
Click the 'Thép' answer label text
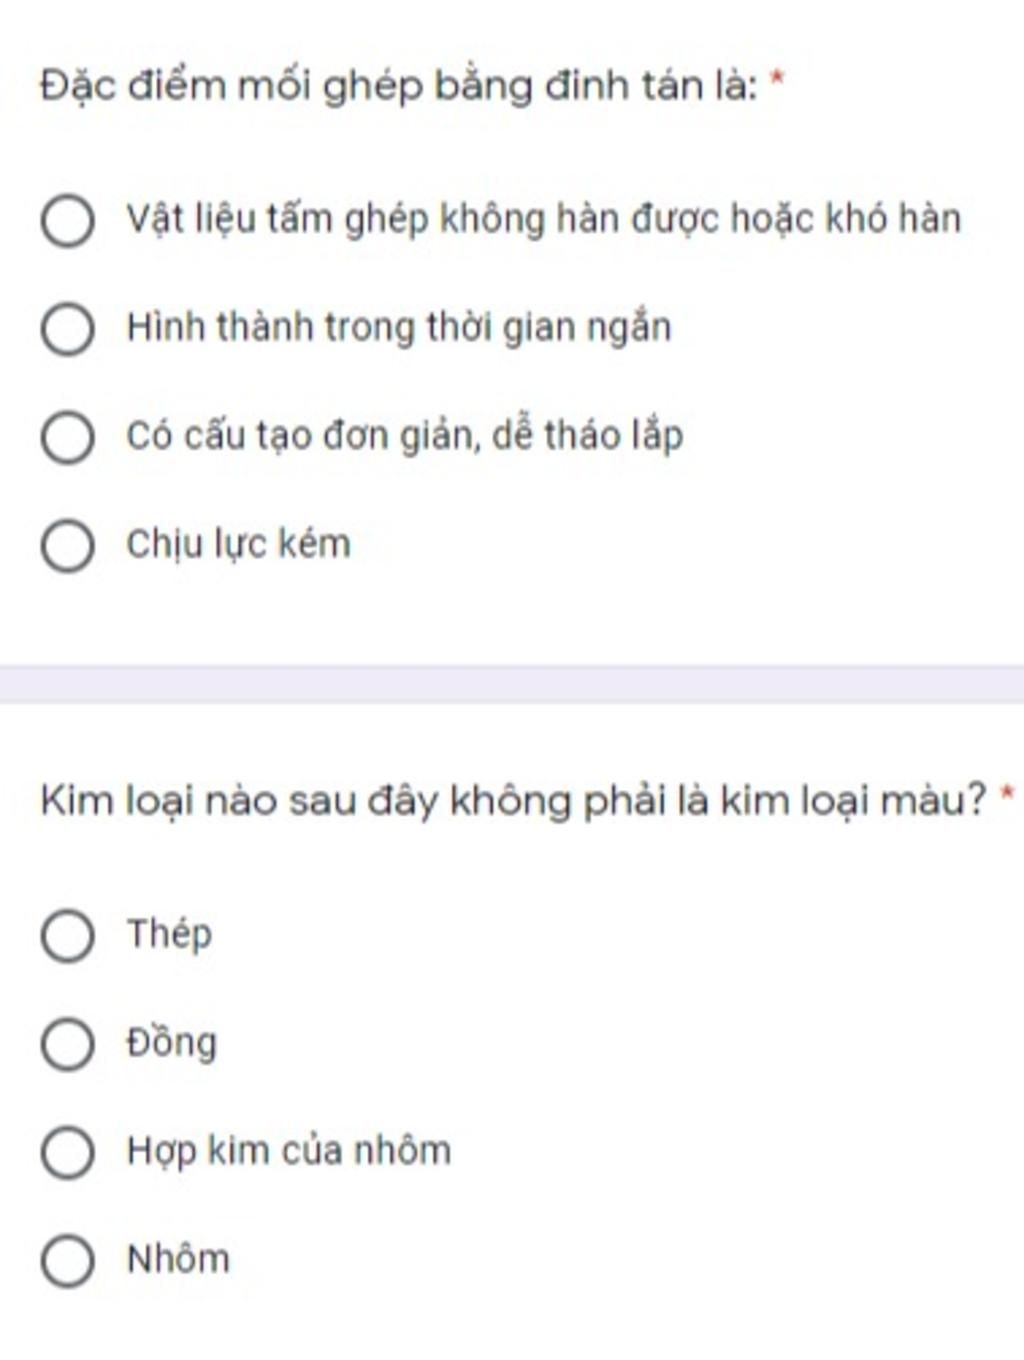click(x=169, y=934)
